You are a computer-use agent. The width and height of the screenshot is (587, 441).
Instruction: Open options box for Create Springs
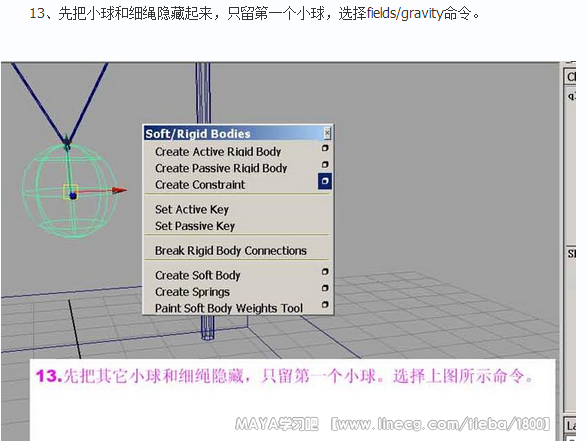pyautogui.click(x=325, y=288)
